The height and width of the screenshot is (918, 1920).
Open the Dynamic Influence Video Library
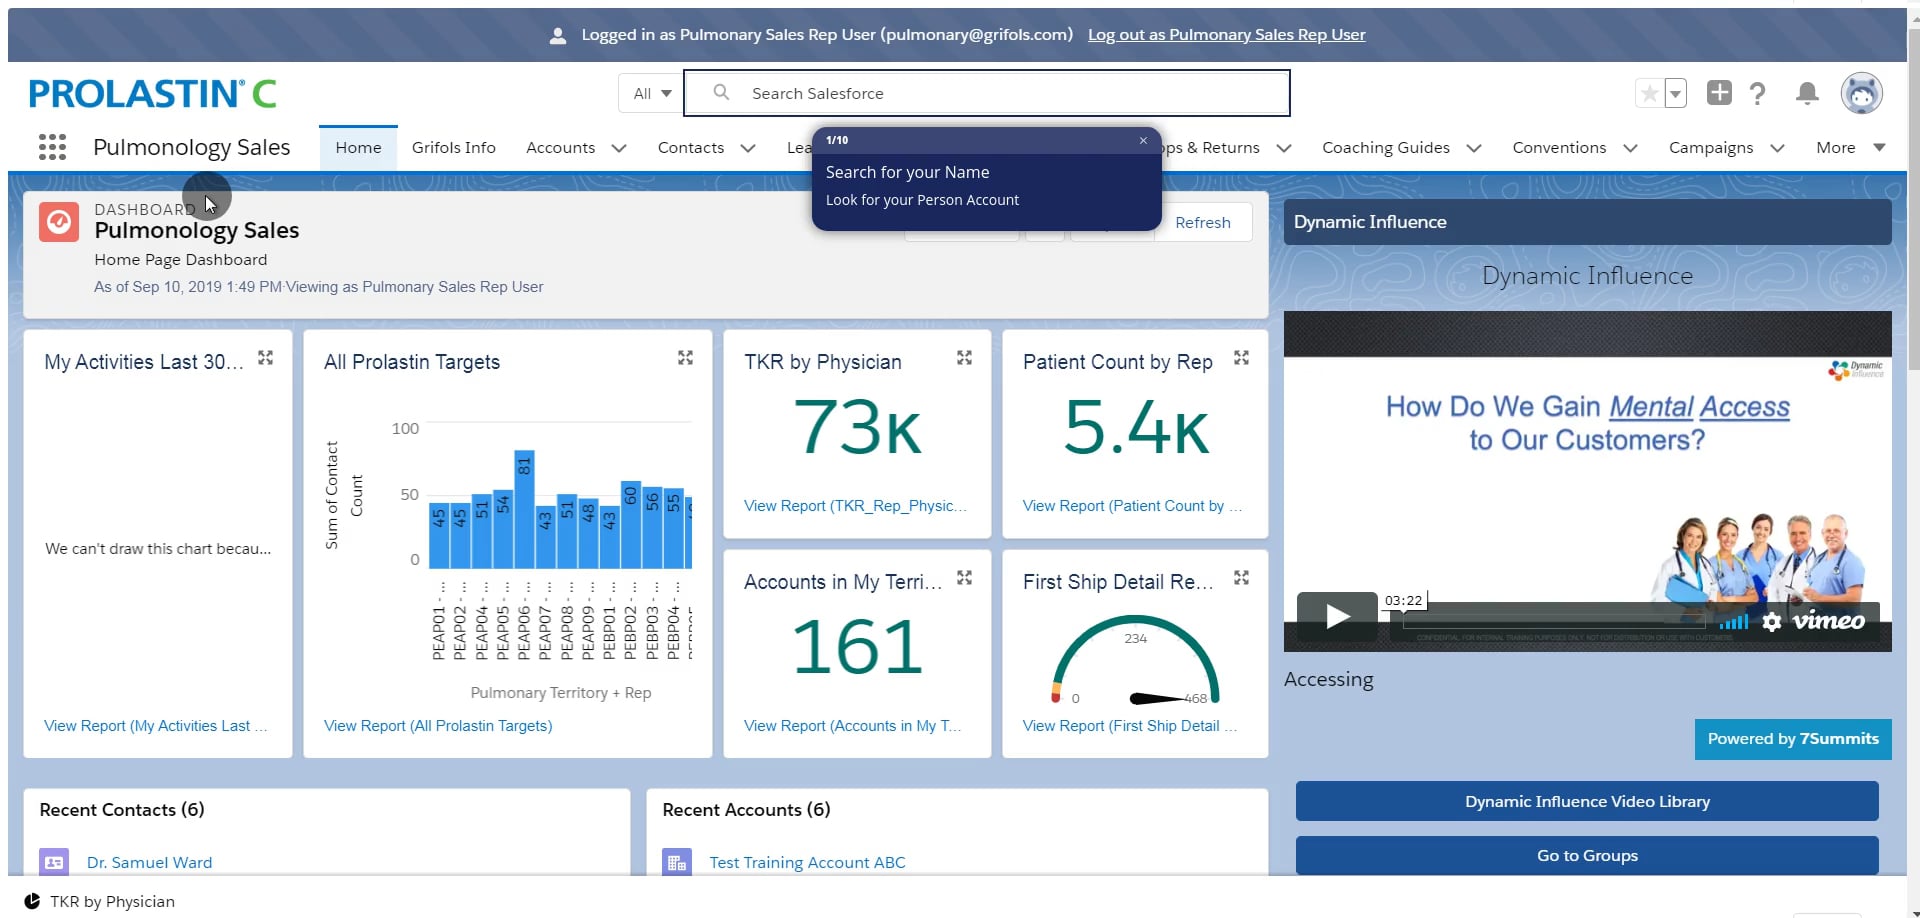[x=1587, y=801]
